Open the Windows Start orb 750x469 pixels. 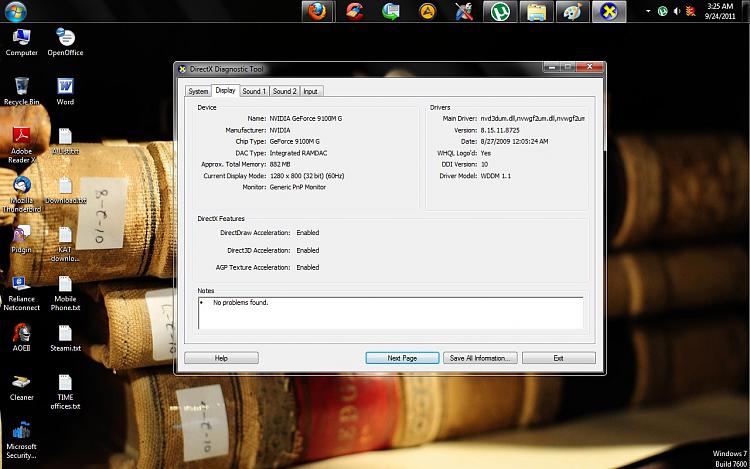(x=16, y=11)
